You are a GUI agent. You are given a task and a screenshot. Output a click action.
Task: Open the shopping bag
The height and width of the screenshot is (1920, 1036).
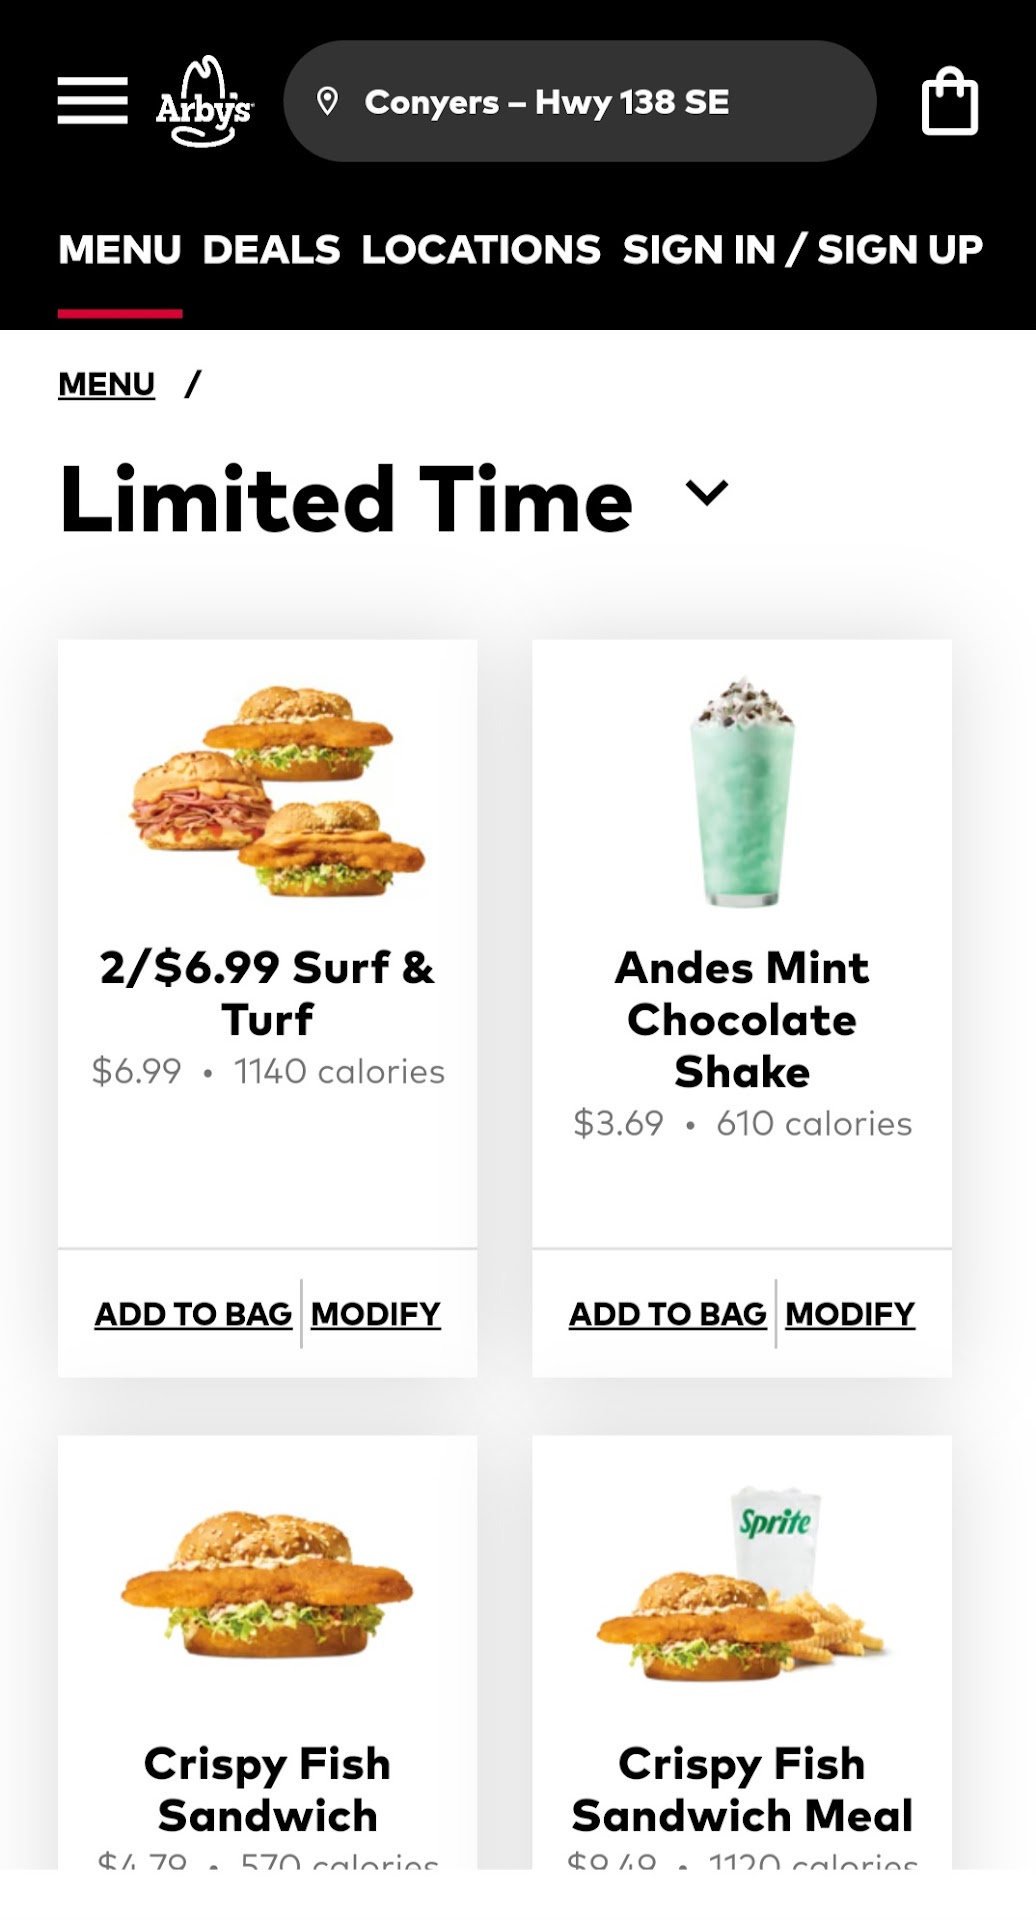(x=948, y=101)
